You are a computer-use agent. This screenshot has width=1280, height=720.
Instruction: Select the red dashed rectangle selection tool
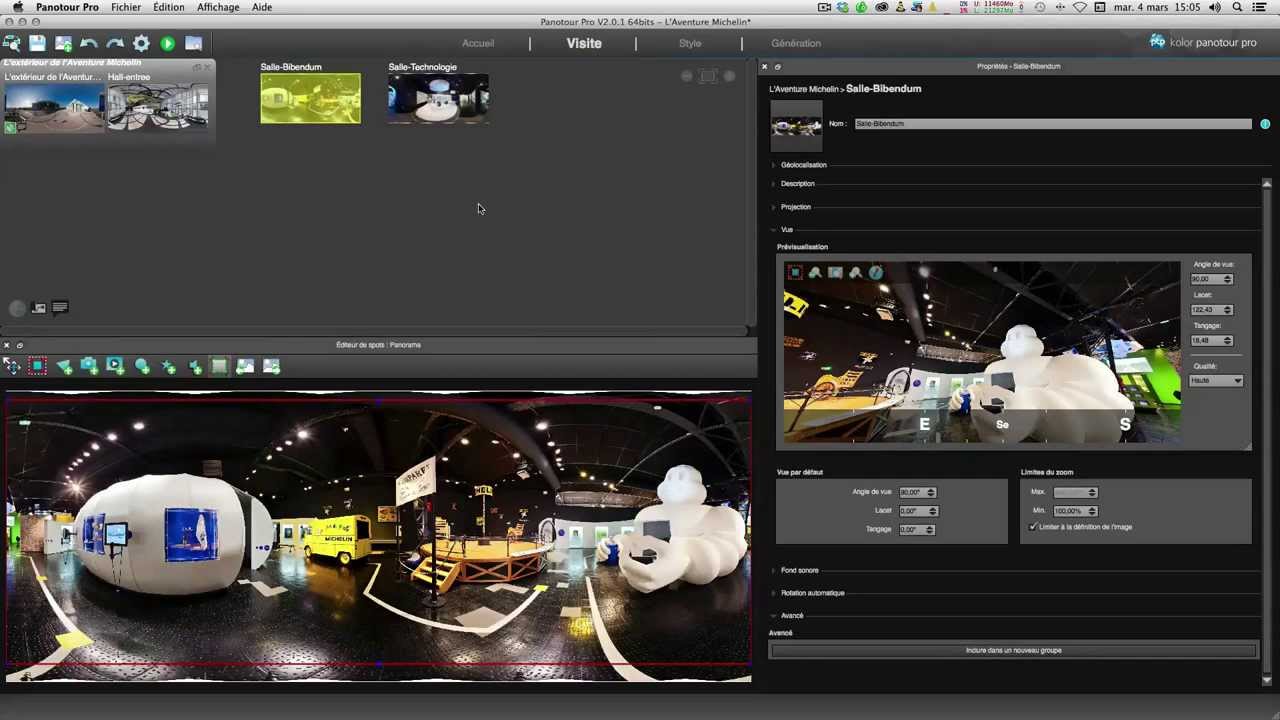(x=37, y=367)
